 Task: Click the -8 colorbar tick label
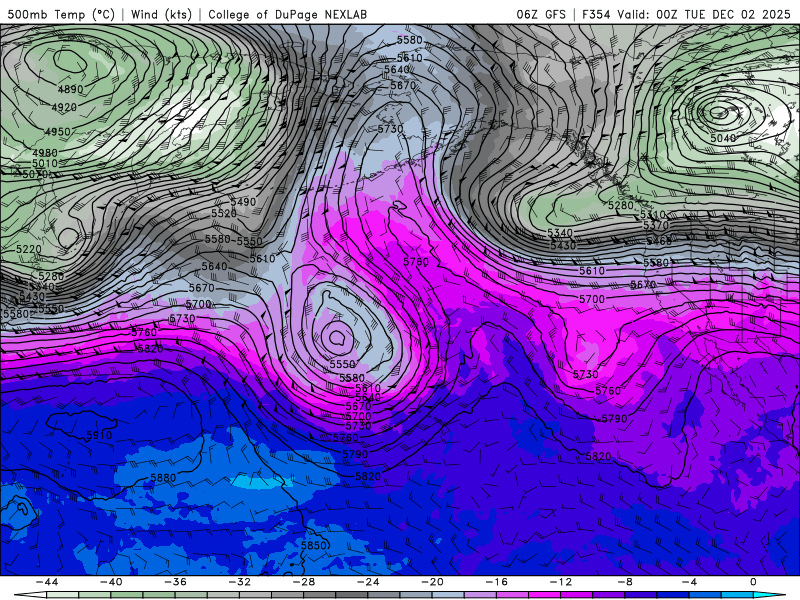(x=626, y=582)
